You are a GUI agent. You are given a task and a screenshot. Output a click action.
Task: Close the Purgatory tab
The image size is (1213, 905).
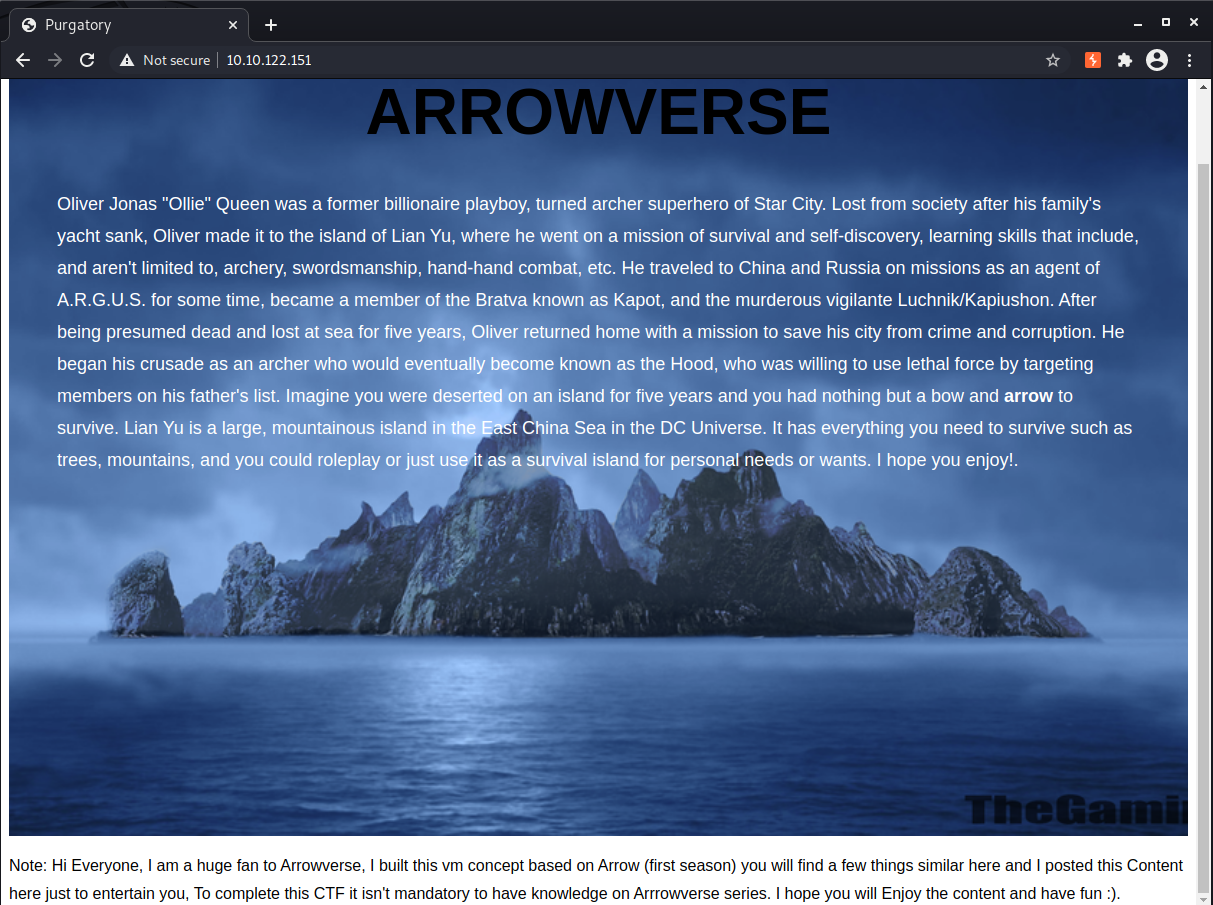click(231, 25)
